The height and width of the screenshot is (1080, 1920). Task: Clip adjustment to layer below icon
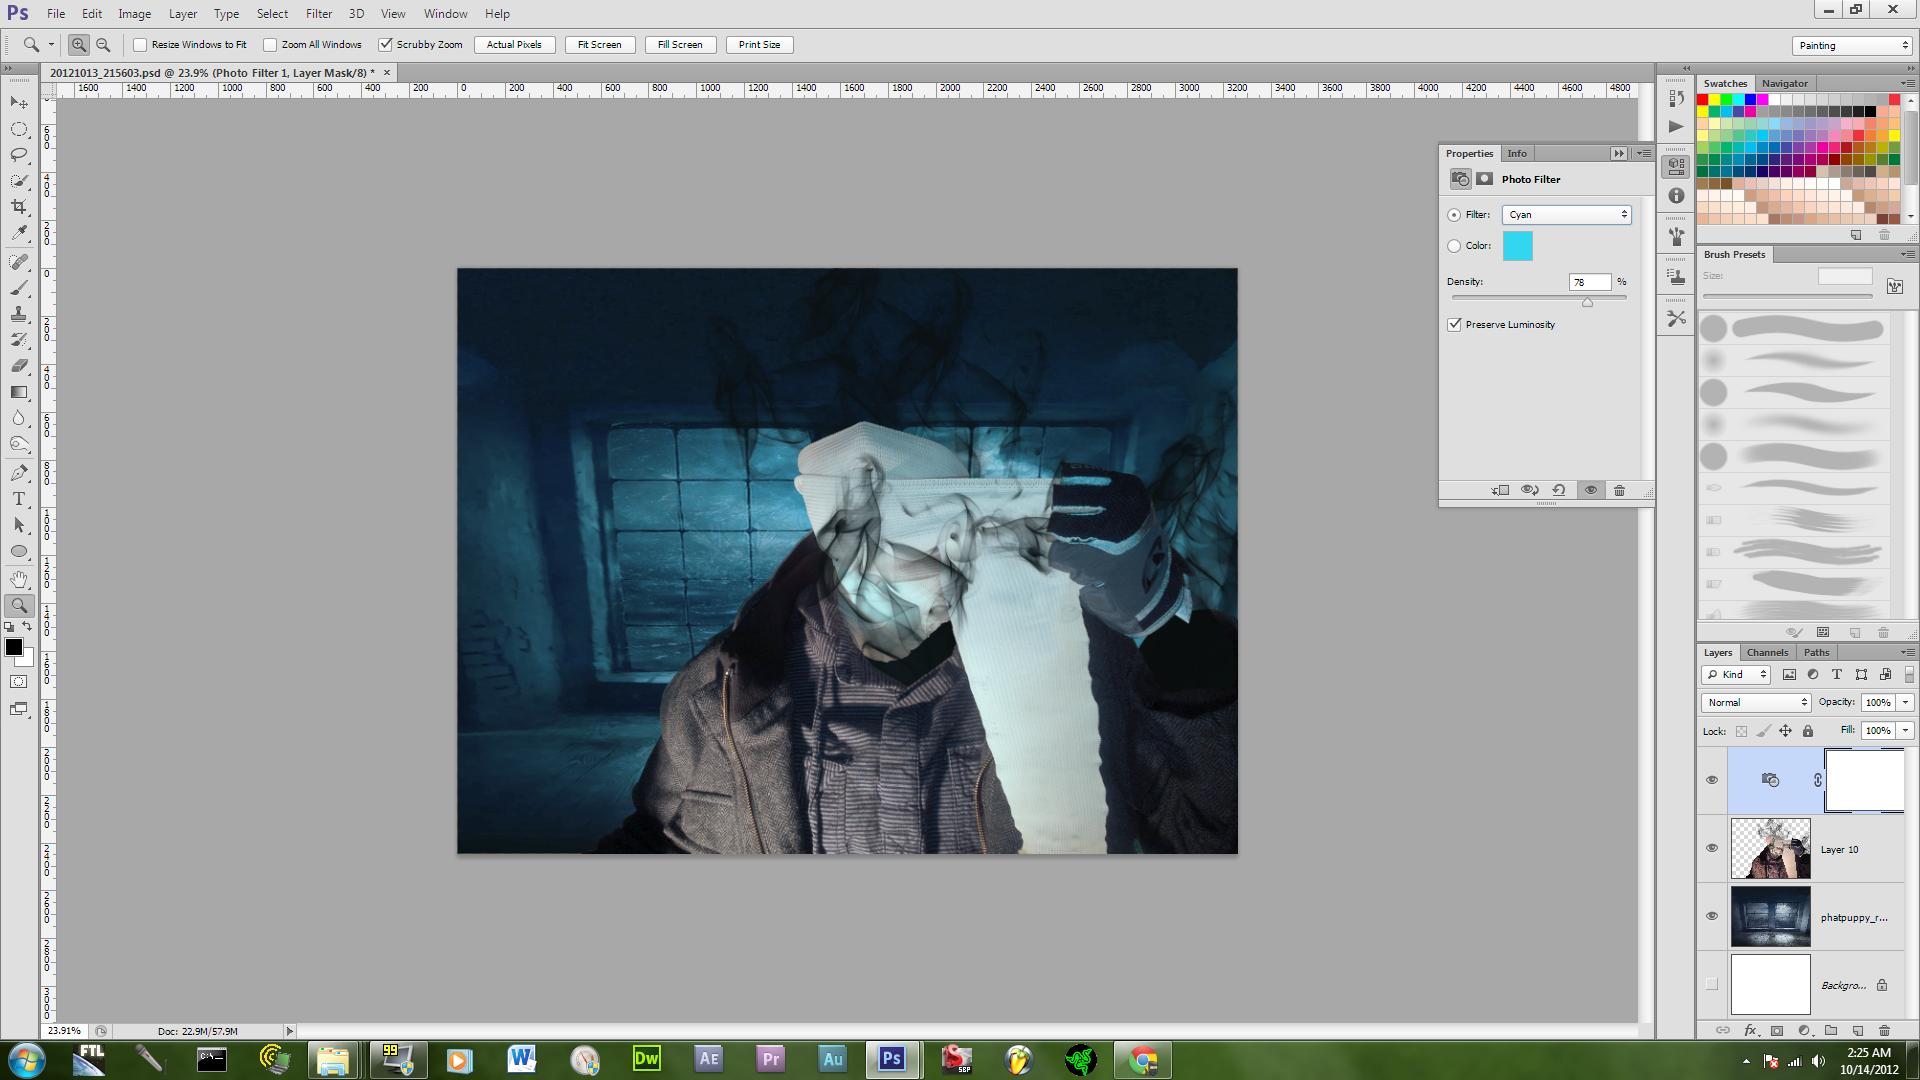pyautogui.click(x=1500, y=490)
